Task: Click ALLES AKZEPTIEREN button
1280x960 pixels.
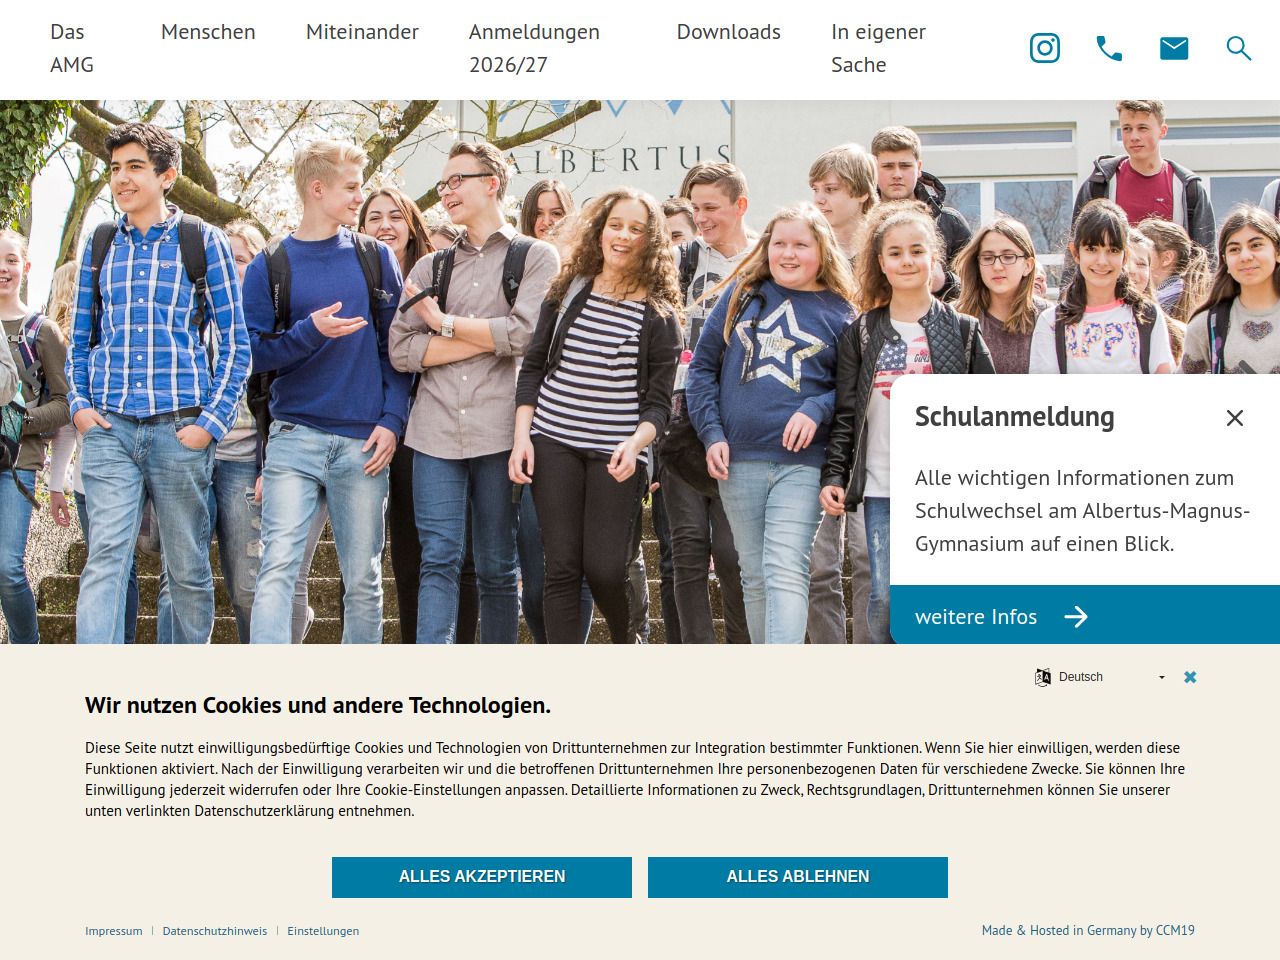Action: coord(482,877)
